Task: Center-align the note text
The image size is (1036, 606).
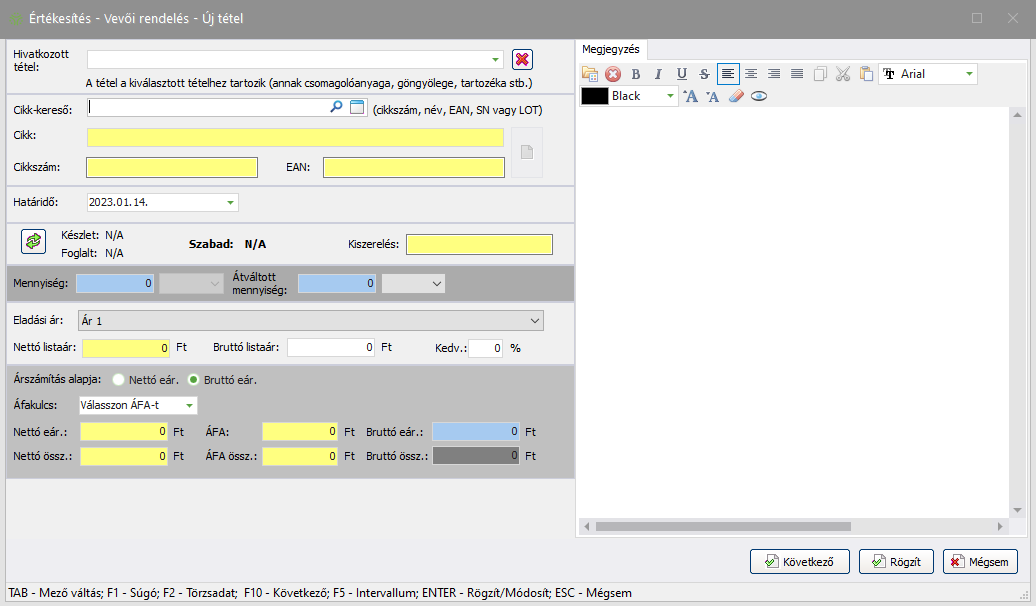Action: [750, 74]
